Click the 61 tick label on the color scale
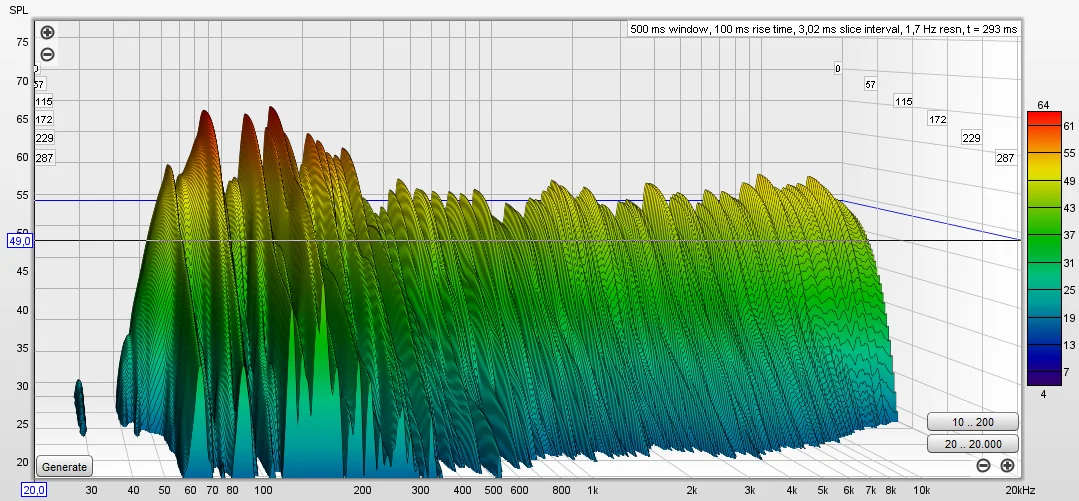 coord(1069,127)
